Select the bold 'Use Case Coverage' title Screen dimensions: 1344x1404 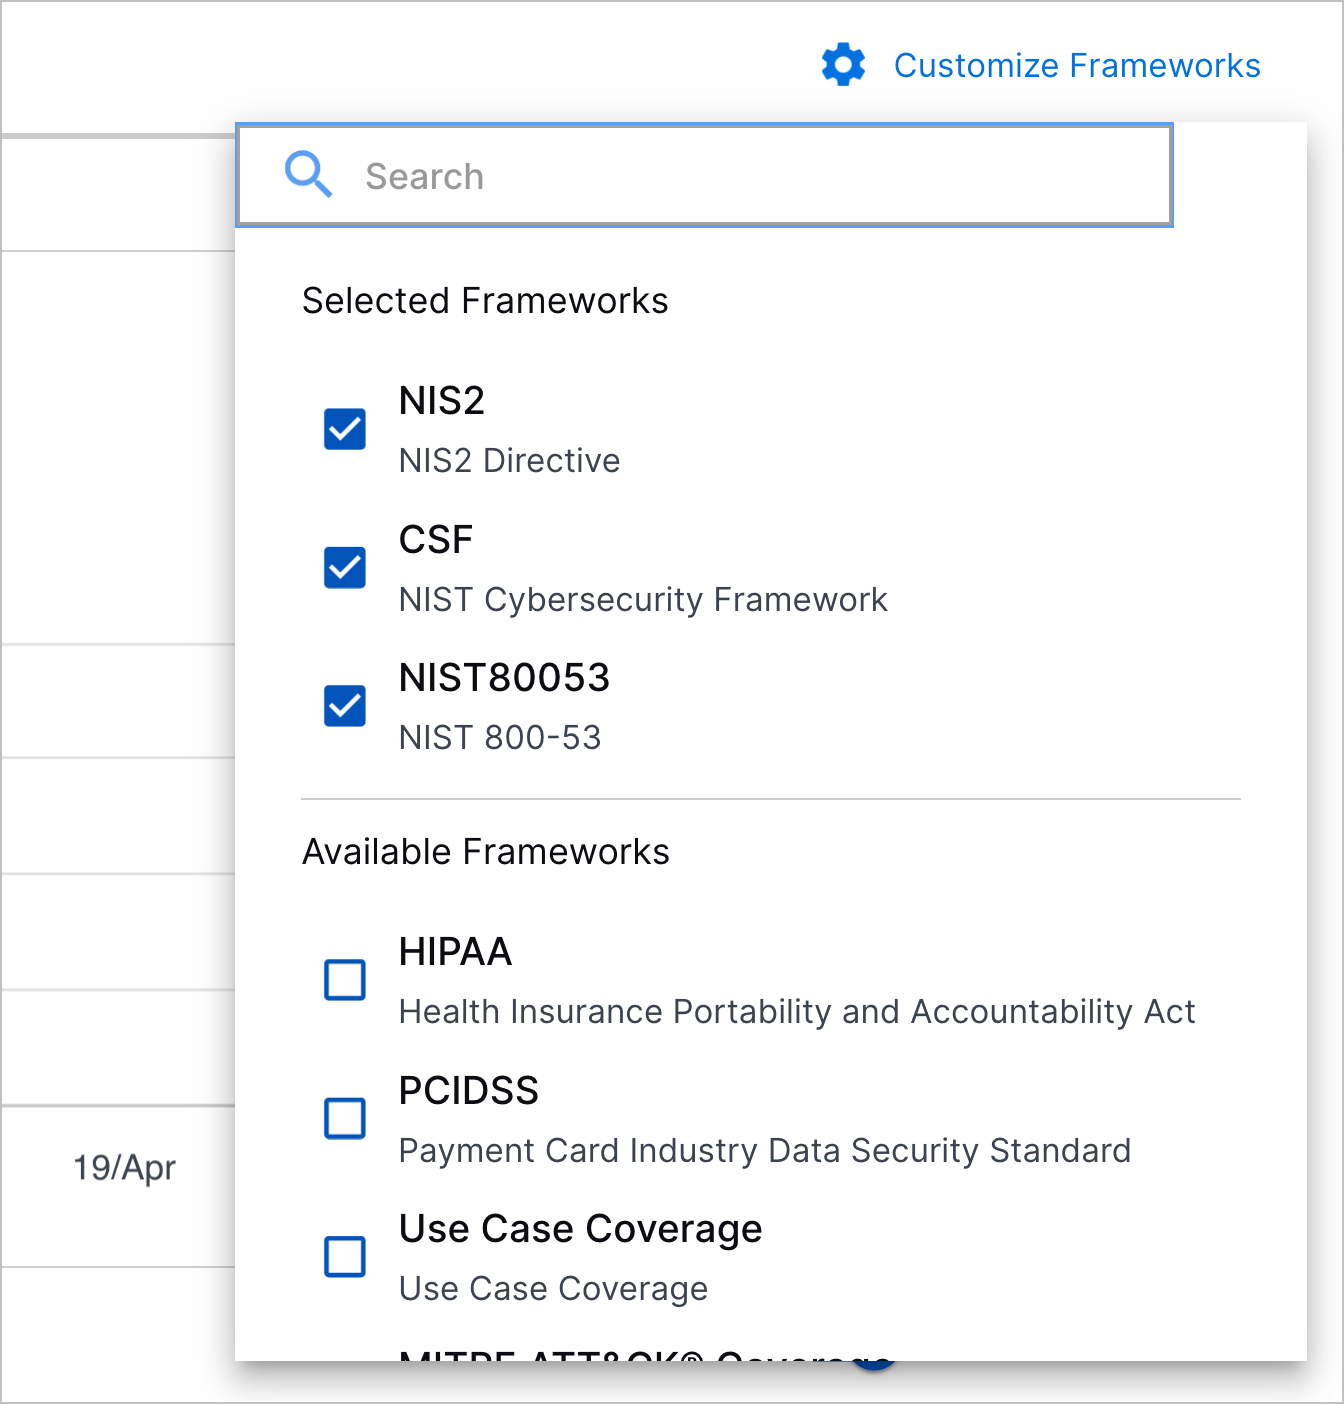pos(580,1229)
